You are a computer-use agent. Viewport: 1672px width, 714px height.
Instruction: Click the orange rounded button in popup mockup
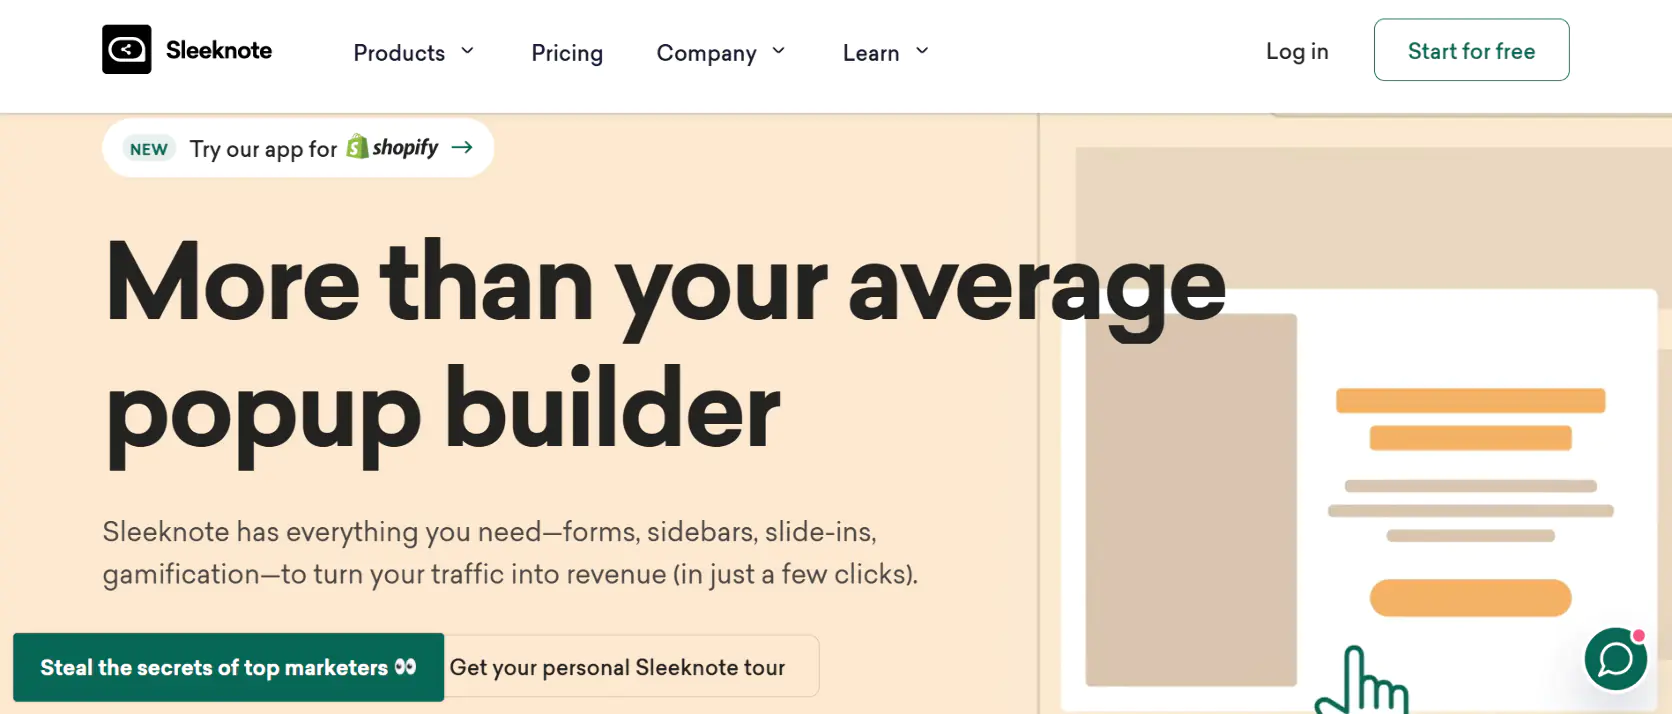point(1470,598)
